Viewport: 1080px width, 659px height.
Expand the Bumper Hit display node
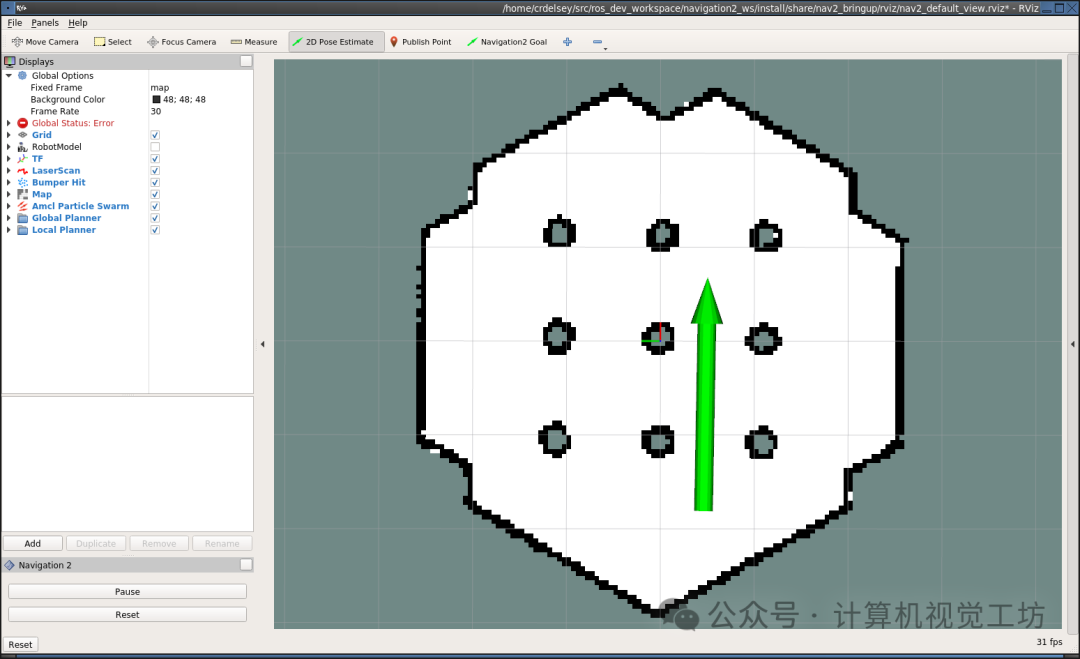tap(8, 182)
